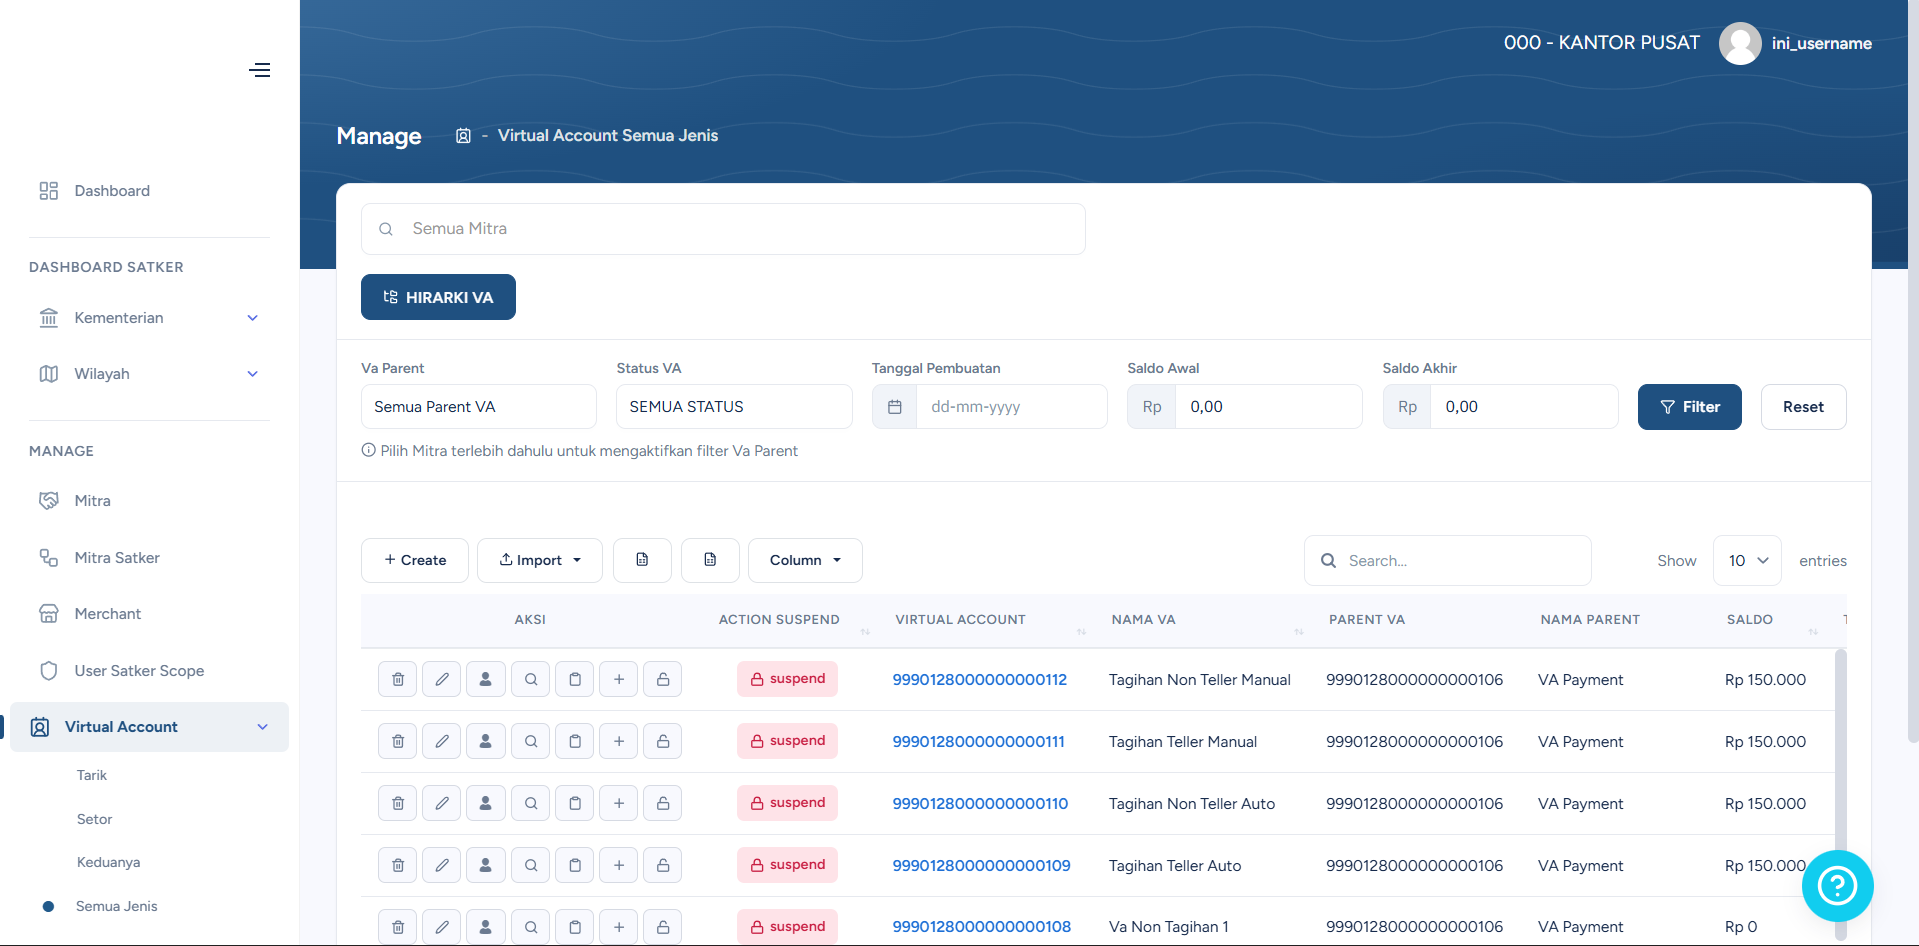The height and width of the screenshot is (946, 1919).
Task: Open Va Parent dropdown
Action: click(x=479, y=407)
